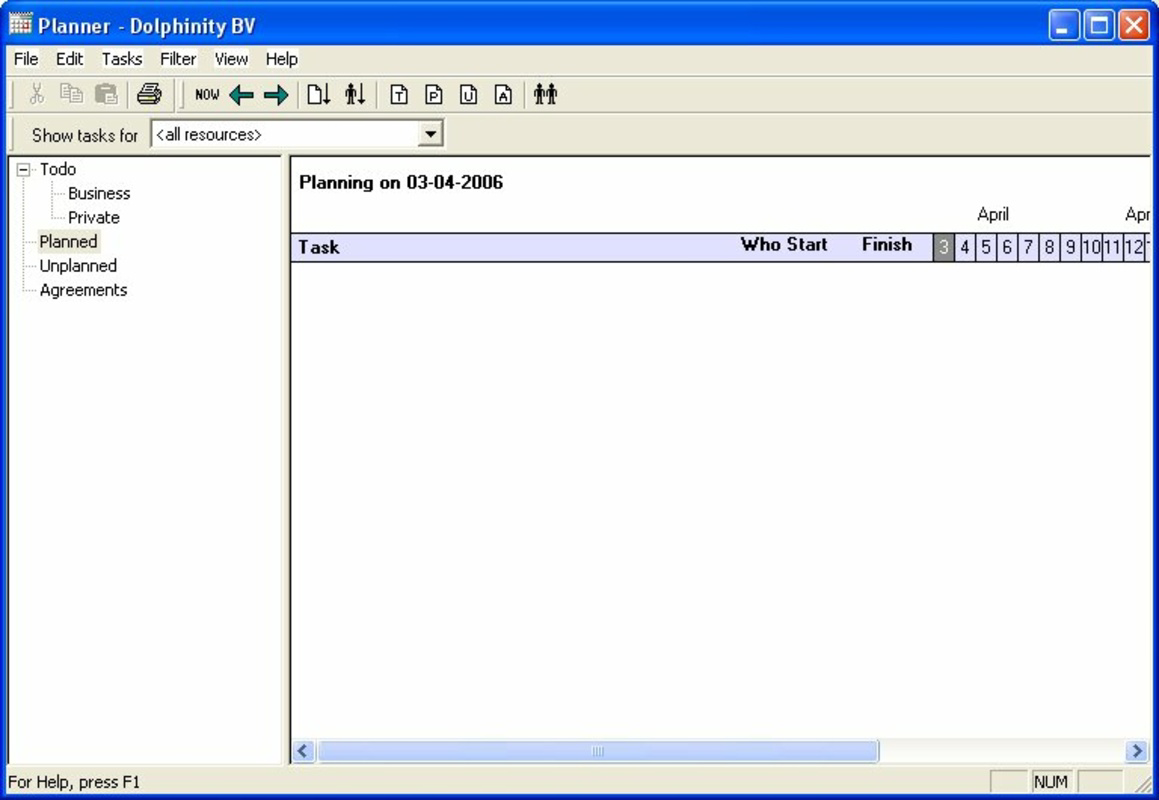Click the U filter icon on toolbar
Screen dimensions: 1159x800
click(468, 95)
